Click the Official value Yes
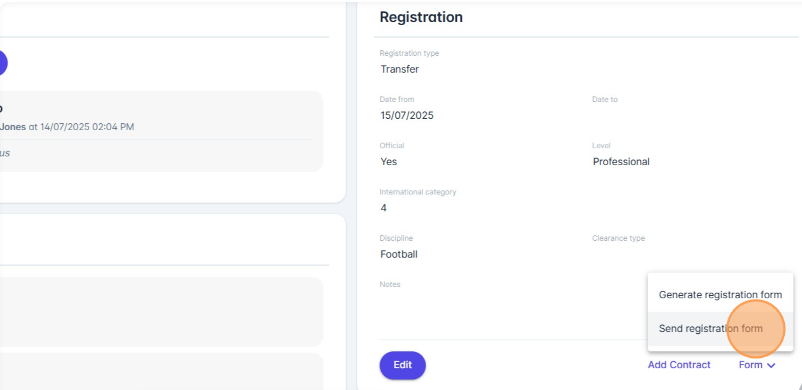The image size is (802, 390). (x=389, y=162)
